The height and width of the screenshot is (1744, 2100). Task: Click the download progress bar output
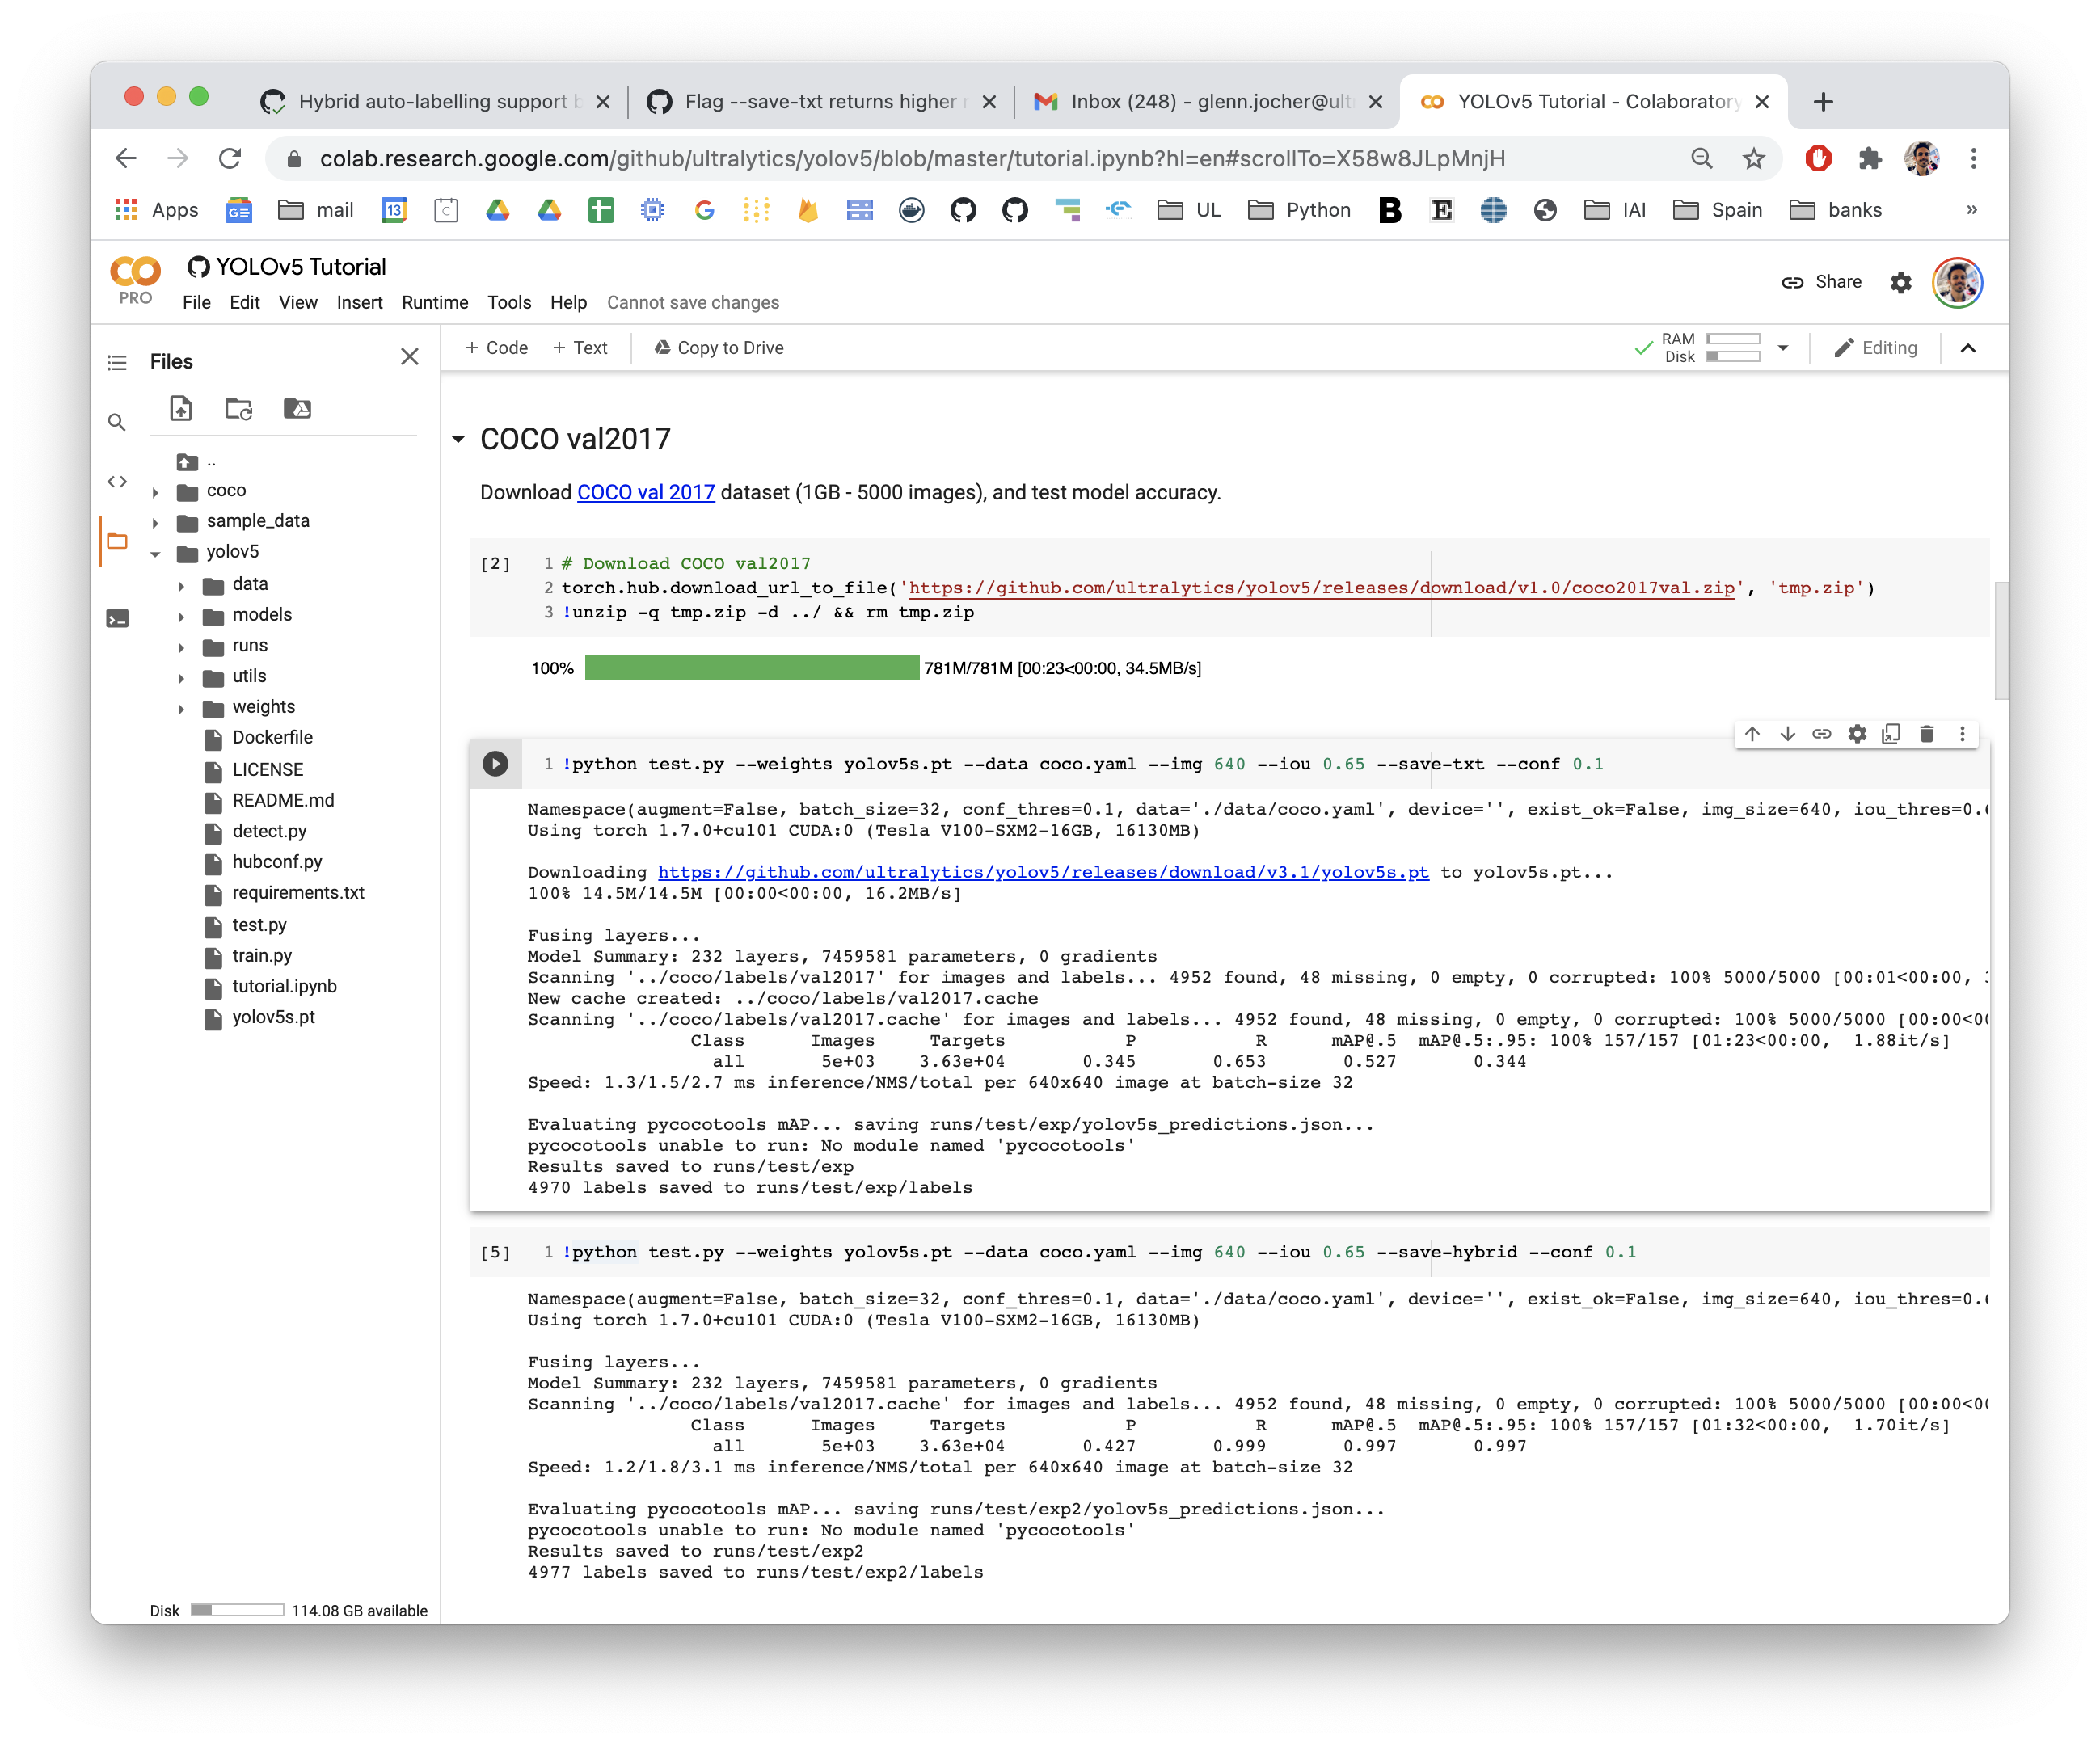pyautogui.click(x=752, y=668)
